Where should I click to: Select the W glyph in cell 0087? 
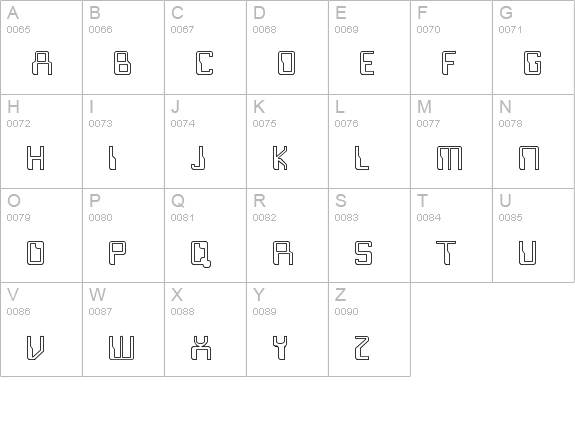(122, 347)
